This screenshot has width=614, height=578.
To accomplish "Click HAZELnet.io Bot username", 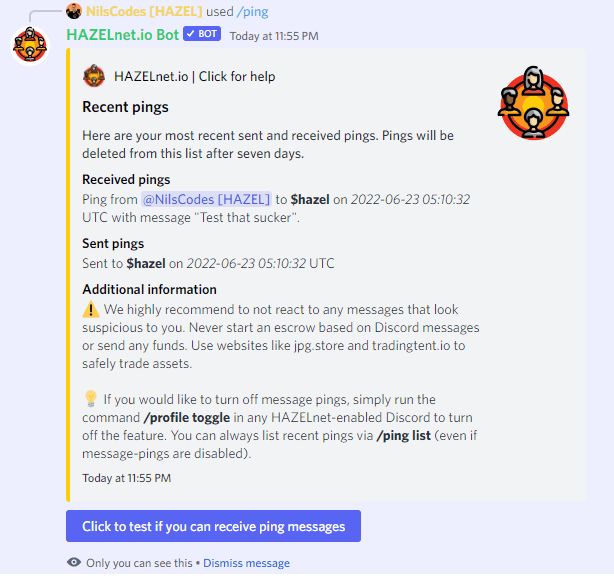I will pos(123,35).
